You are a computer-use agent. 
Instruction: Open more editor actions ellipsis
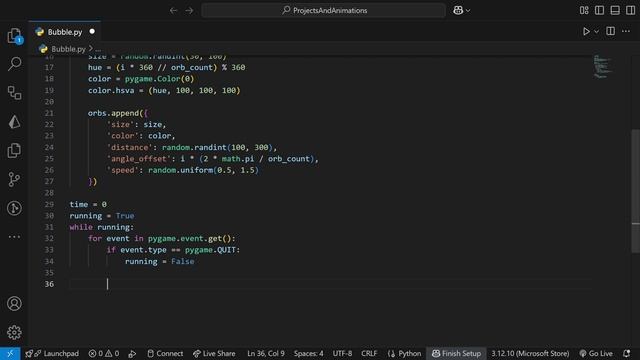(626, 31)
